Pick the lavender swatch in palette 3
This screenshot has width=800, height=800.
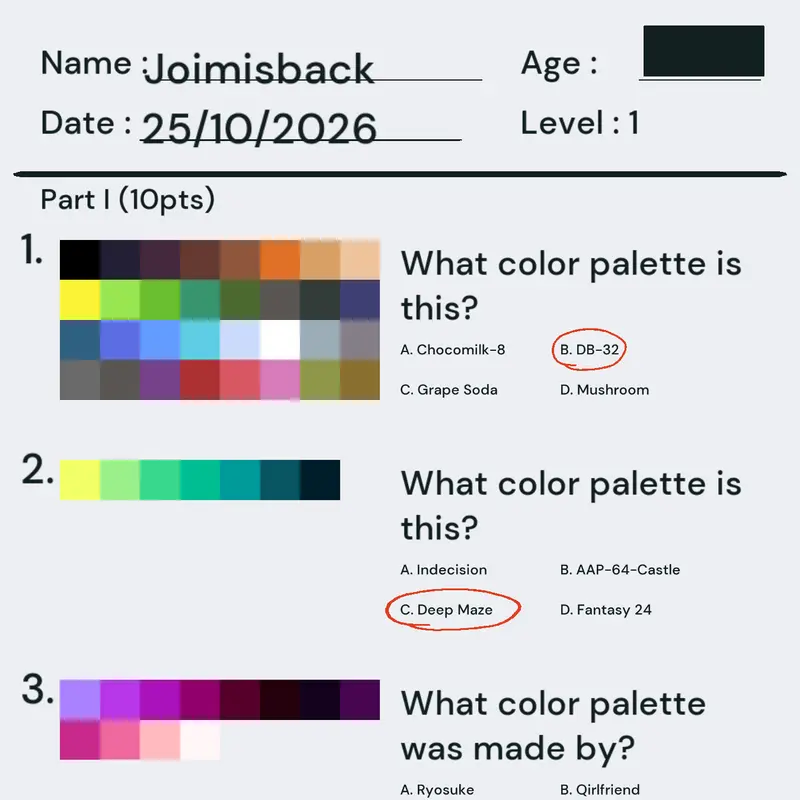click(x=80, y=699)
